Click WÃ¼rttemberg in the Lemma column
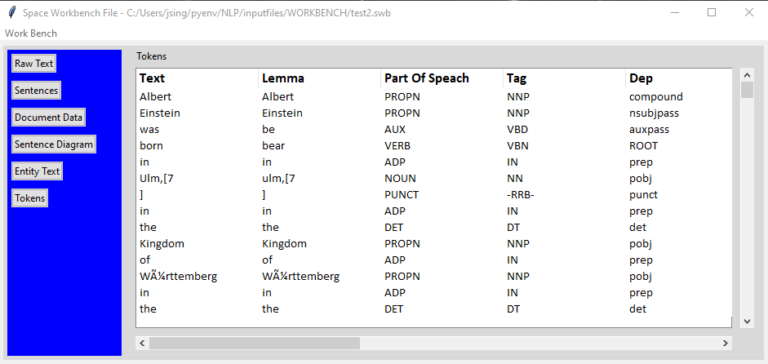 301,276
